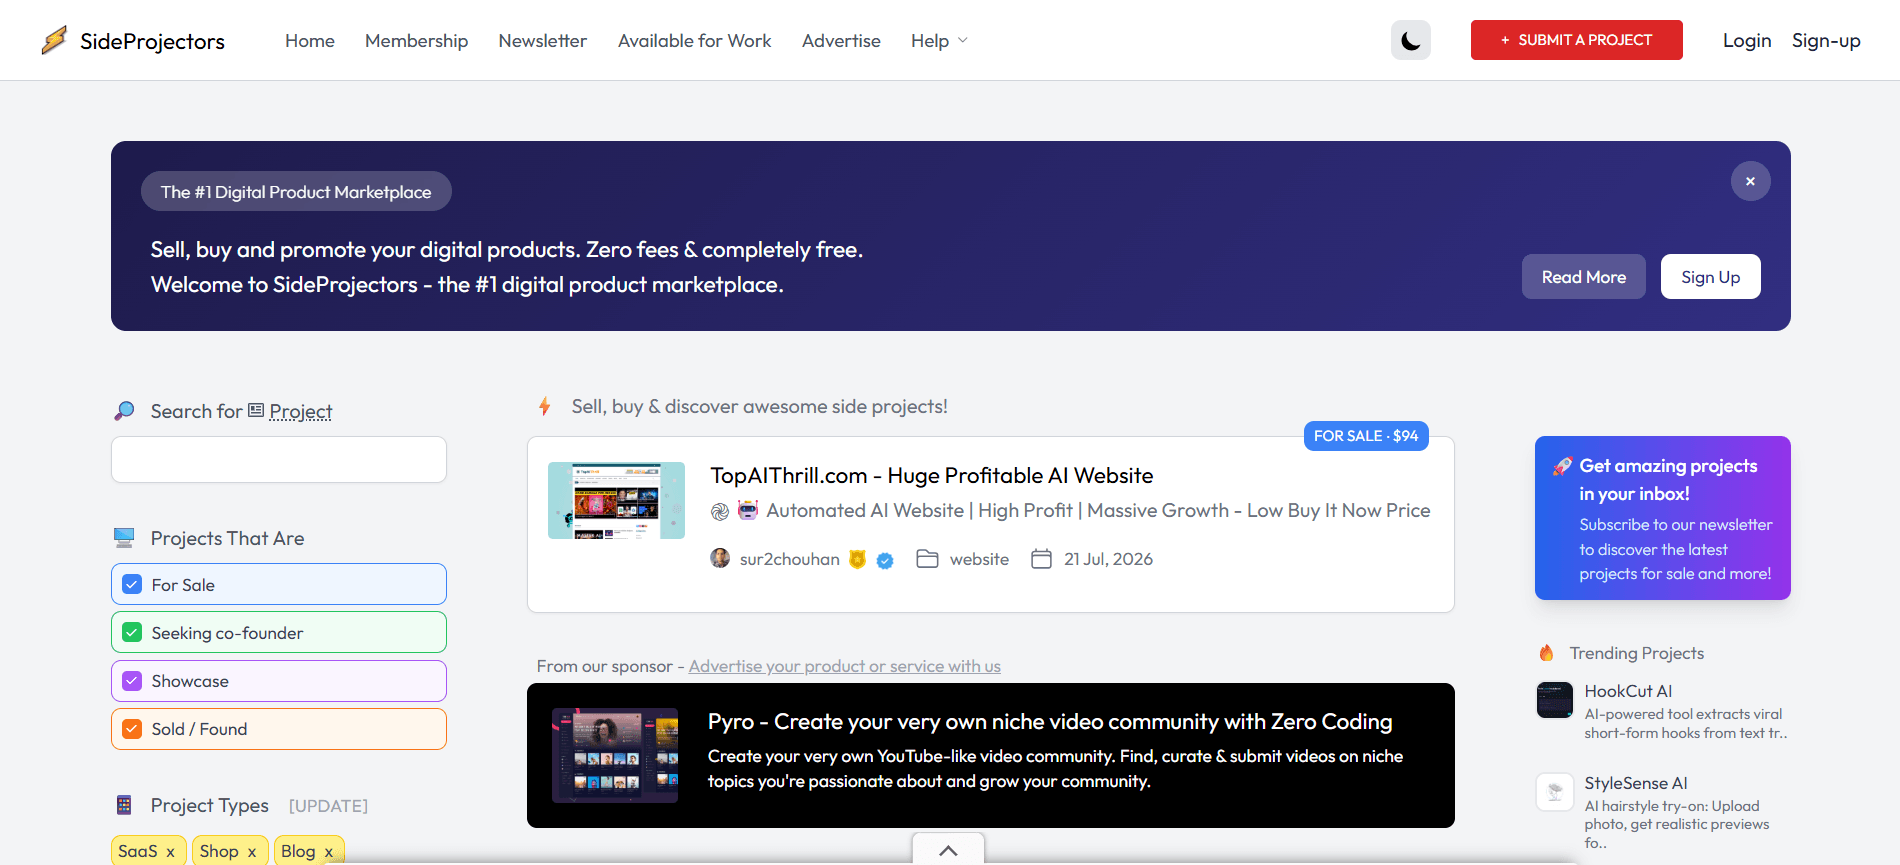Image resolution: width=1900 pixels, height=865 pixels.
Task: Click the 21 Jul, 2026 listing date
Action: coord(1108,559)
